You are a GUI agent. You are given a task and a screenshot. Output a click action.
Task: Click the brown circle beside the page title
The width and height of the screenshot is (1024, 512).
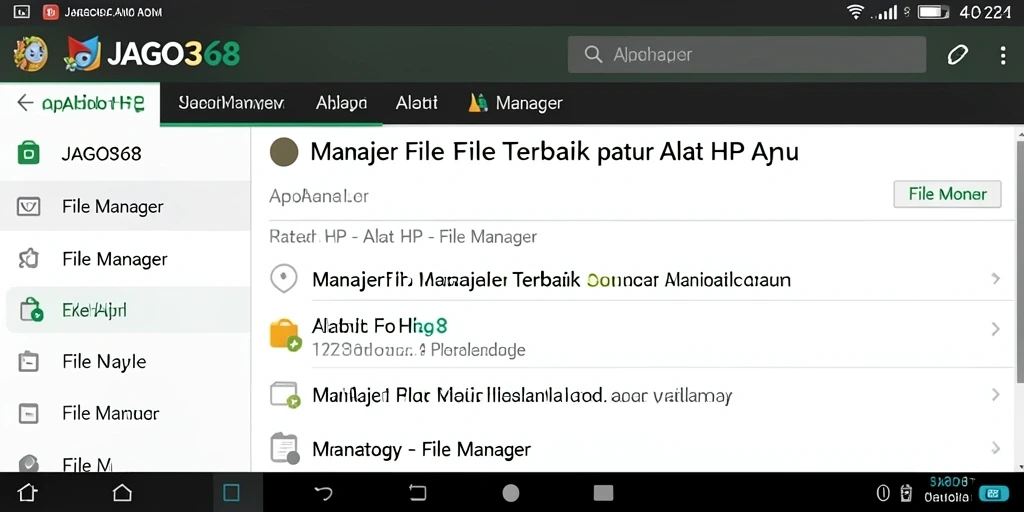tap(284, 152)
